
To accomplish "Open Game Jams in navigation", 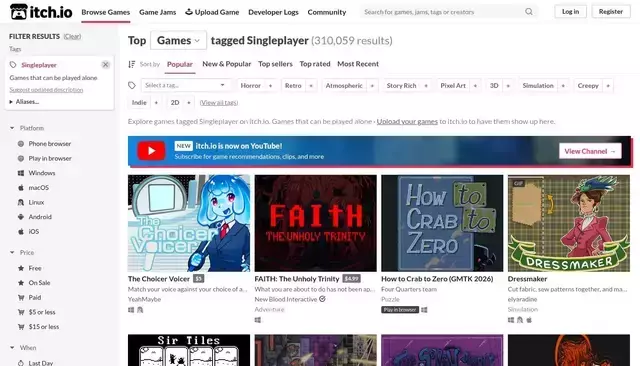I will pos(158,12).
